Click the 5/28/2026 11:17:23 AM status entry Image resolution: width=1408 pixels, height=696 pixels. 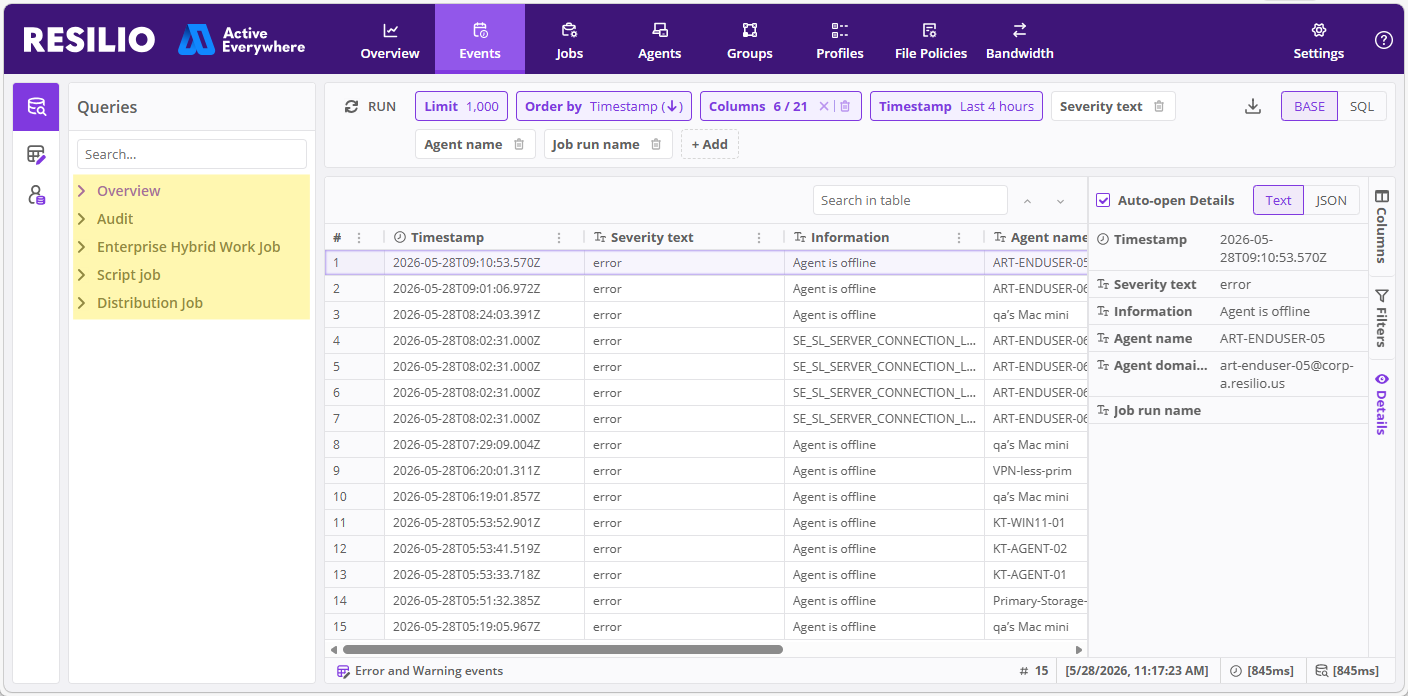pos(1138,671)
